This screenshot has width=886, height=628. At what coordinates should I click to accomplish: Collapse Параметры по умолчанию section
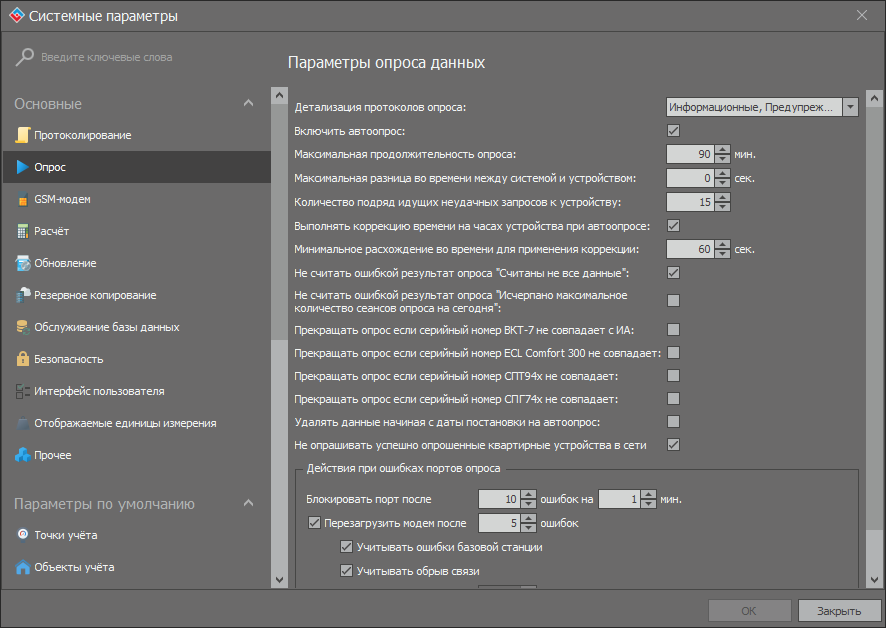(x=249, y=504)
